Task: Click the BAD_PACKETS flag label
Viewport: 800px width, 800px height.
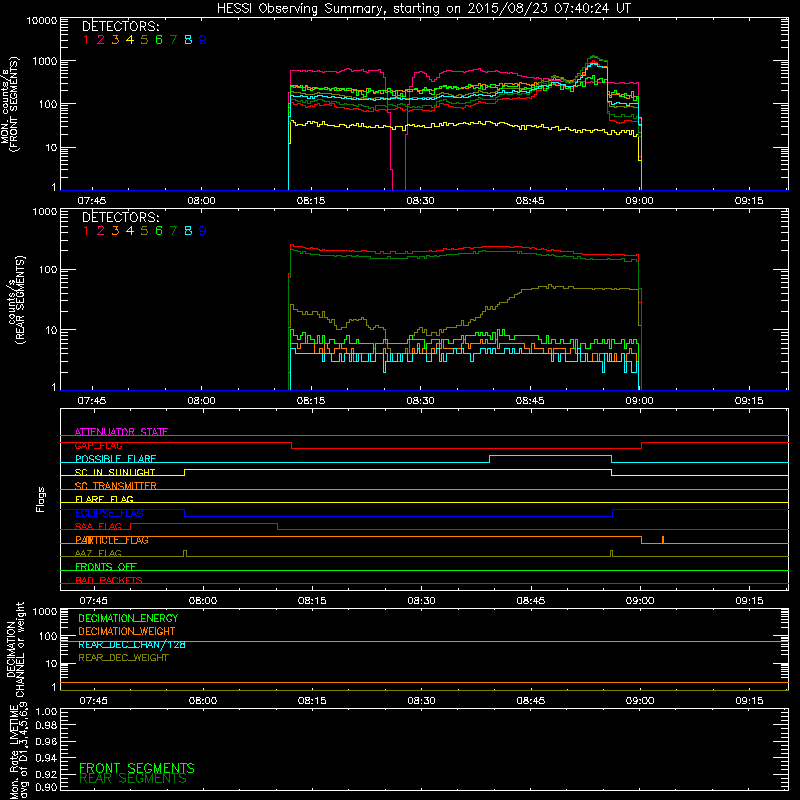Action: point(109,580)
